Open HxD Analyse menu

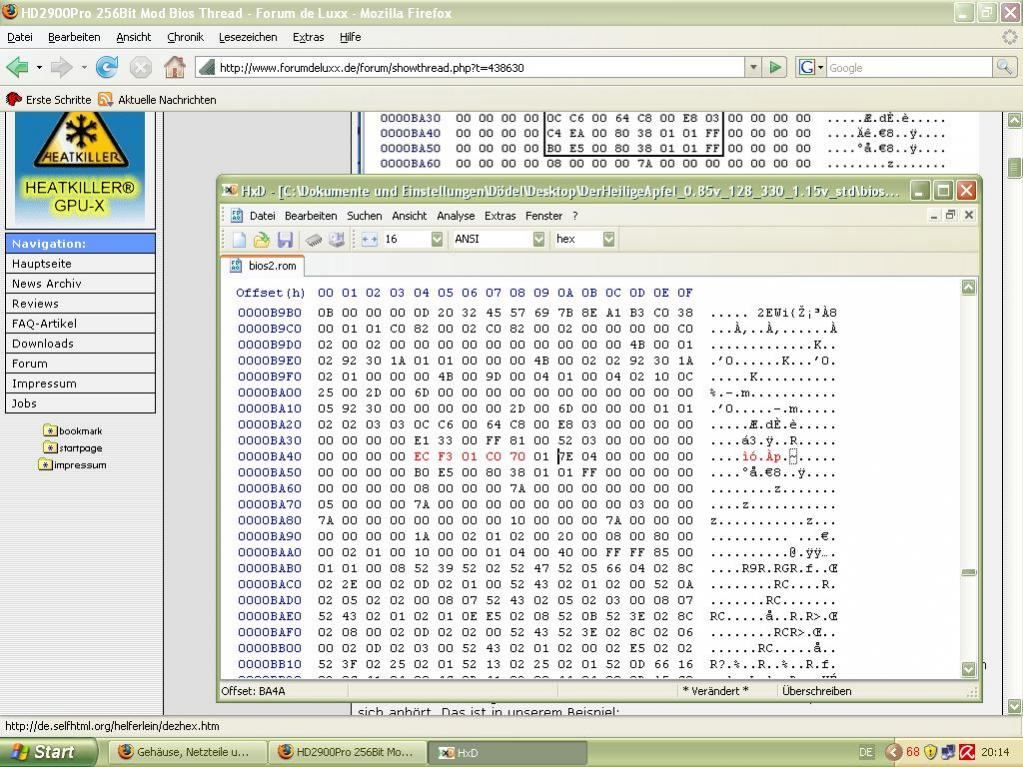click(x=455, y=216)
